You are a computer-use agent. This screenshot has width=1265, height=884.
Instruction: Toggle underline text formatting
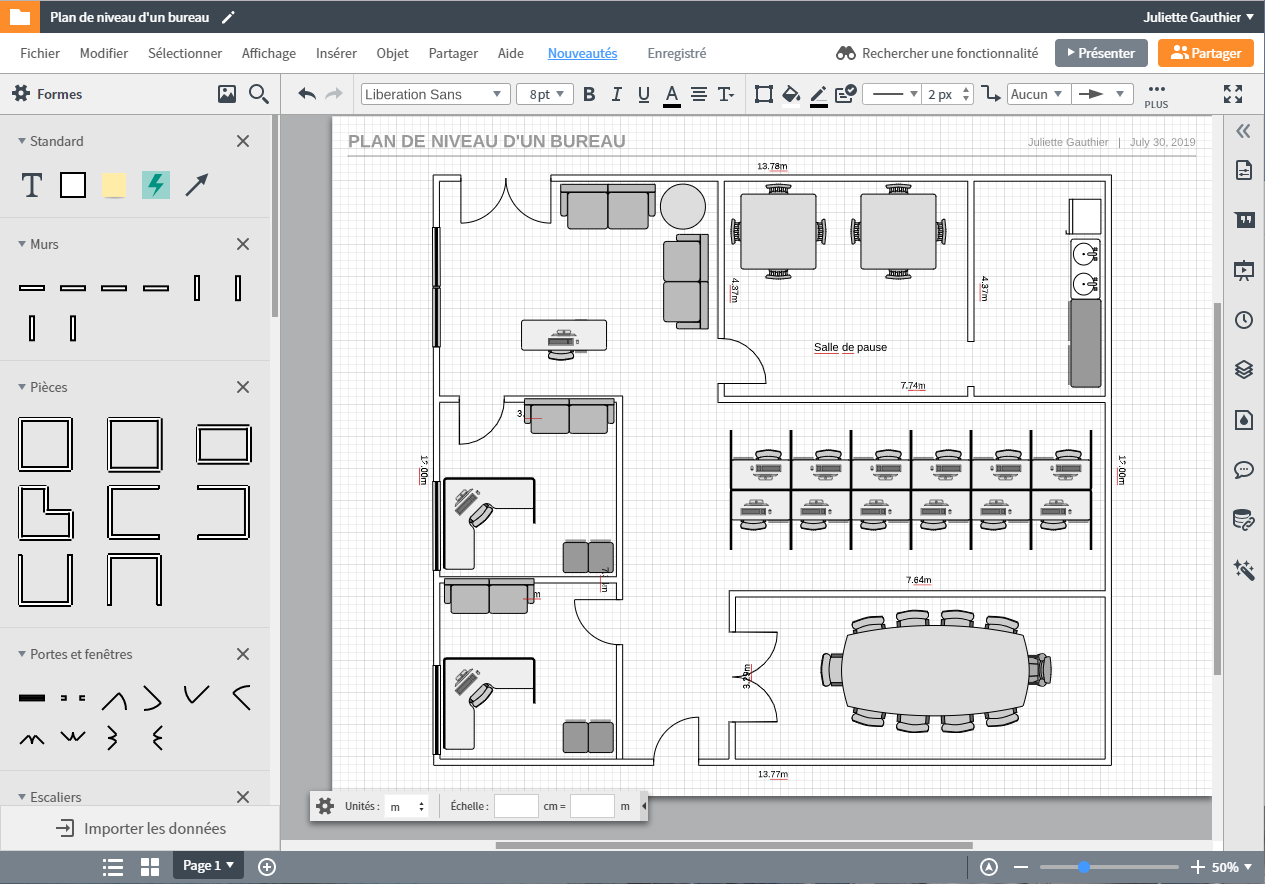tap(644, 94)
